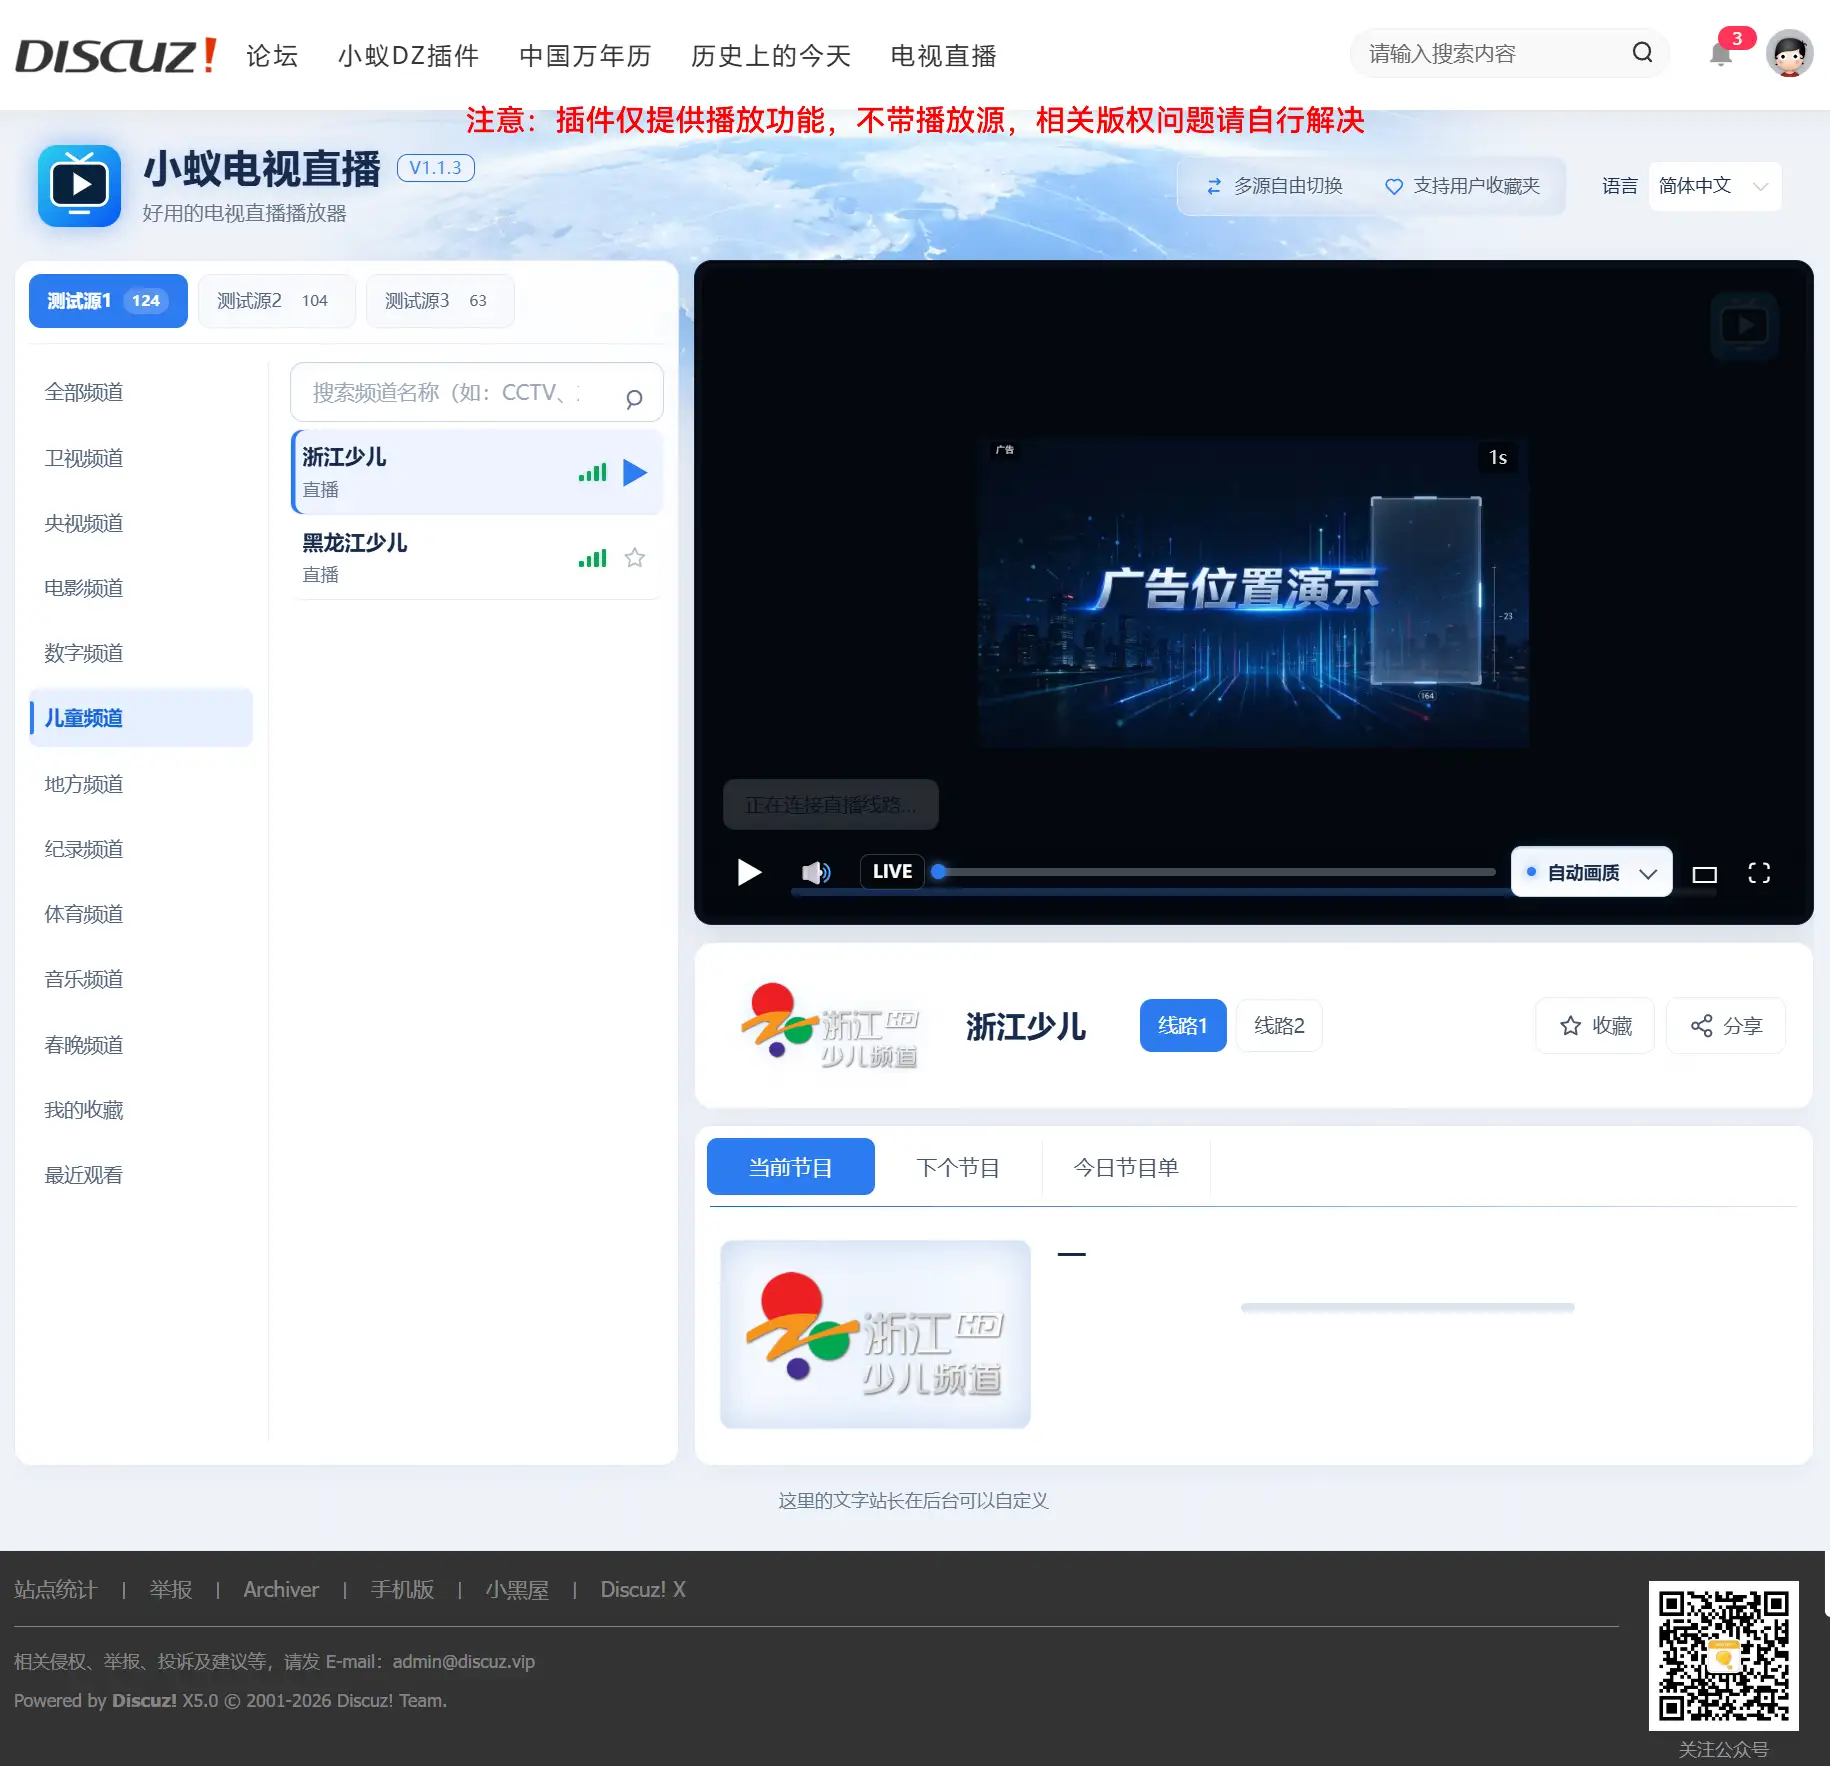Select the 儿童频道 category
The image size is (1830, 1766).
click(141, 718)
